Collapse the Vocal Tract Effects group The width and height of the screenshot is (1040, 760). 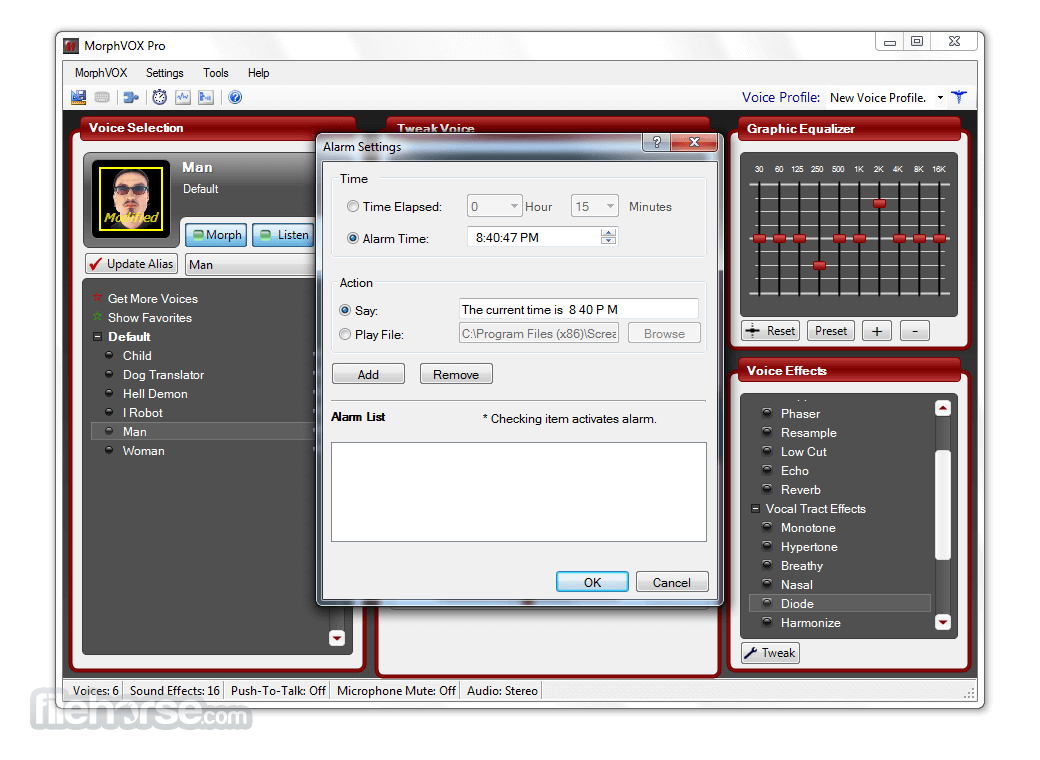point(755,509)
